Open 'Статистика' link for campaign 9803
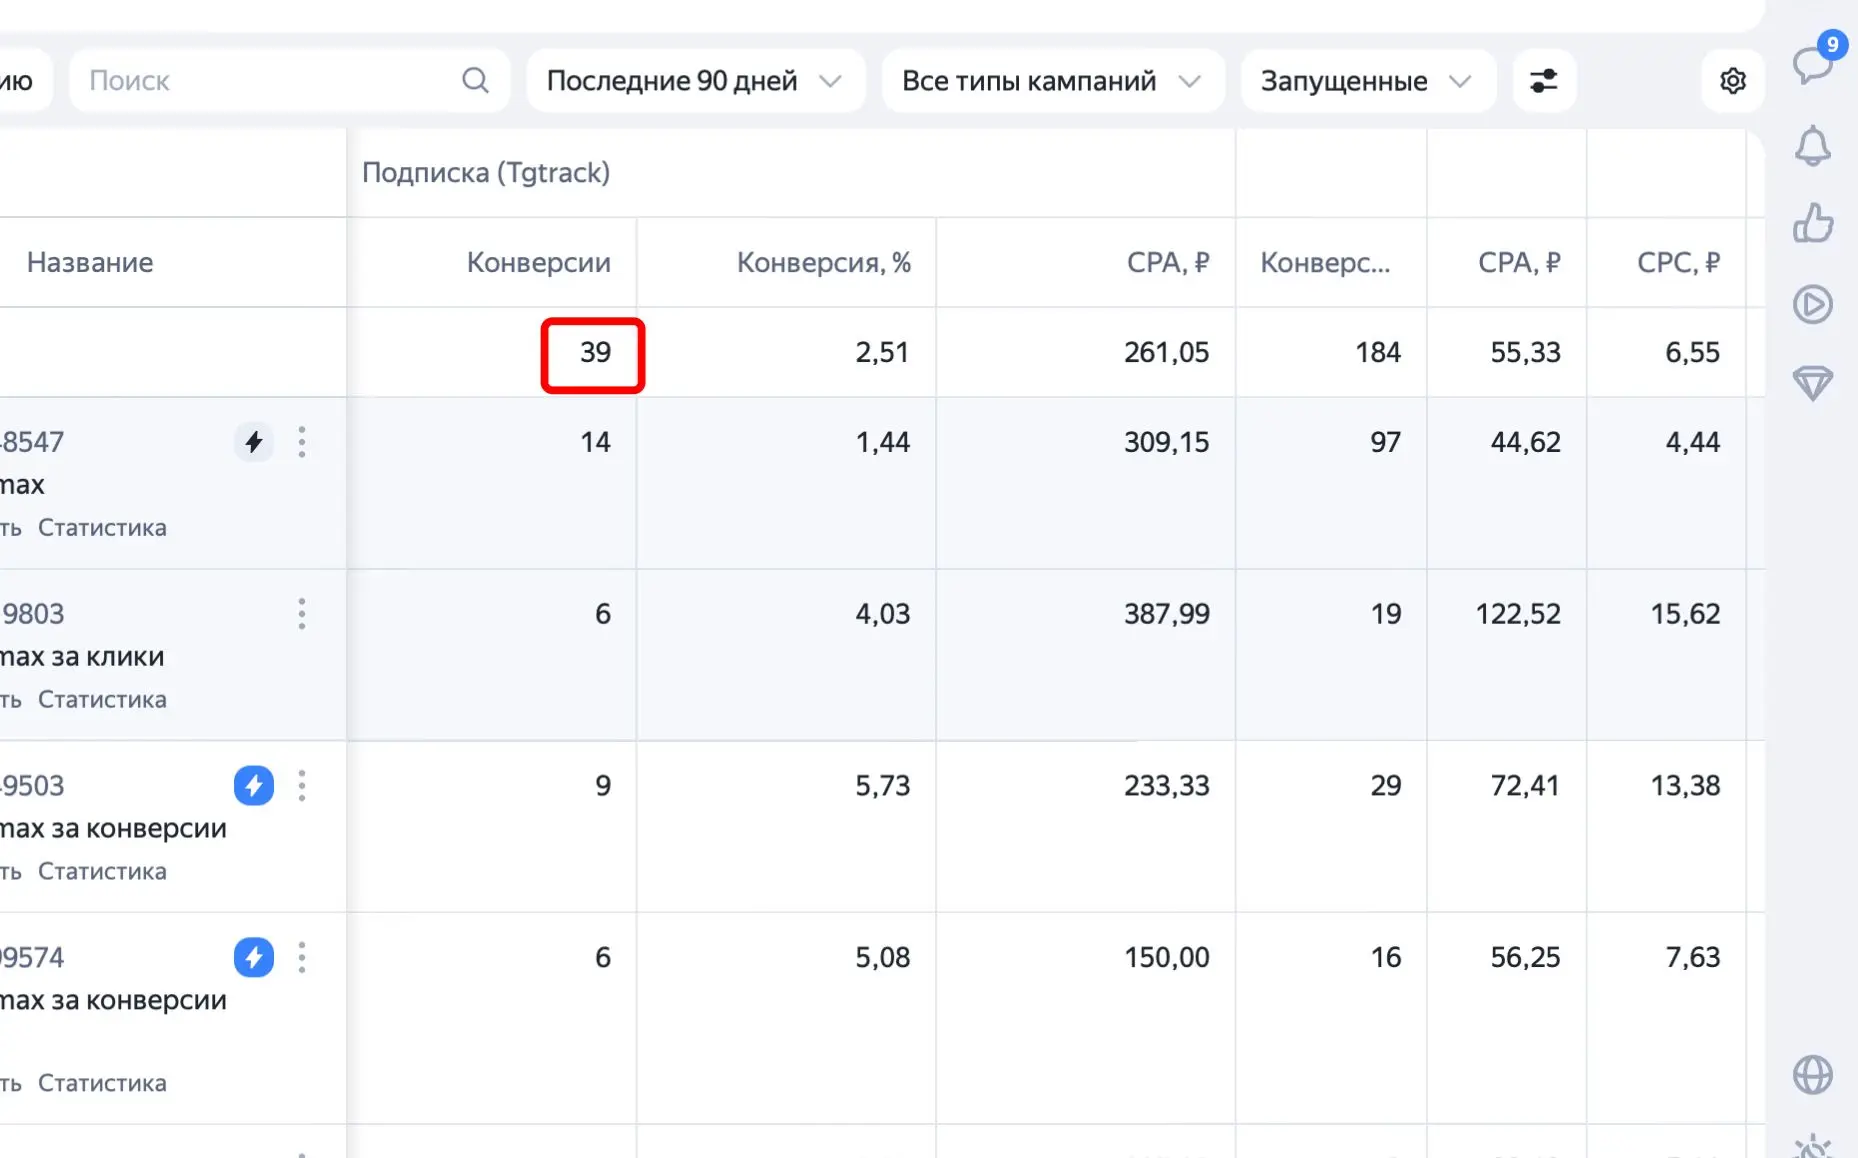The width and height of the screenshot is (1858, 1158). 102,699
